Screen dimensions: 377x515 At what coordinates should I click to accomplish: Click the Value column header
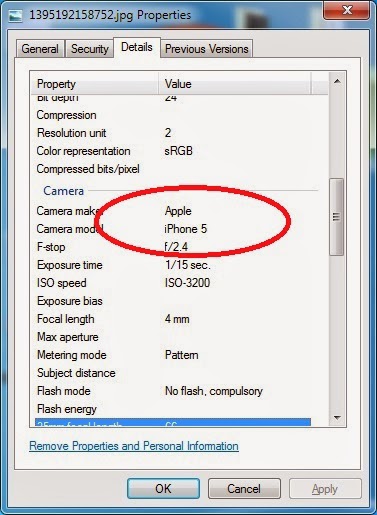click(x=235, y=84)
